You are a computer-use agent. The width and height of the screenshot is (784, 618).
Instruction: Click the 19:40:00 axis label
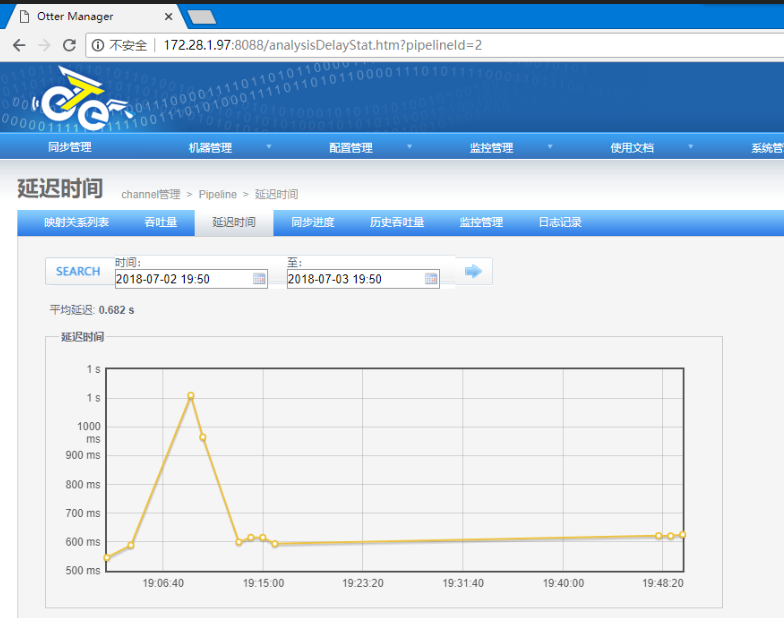(x=564, y=583)
